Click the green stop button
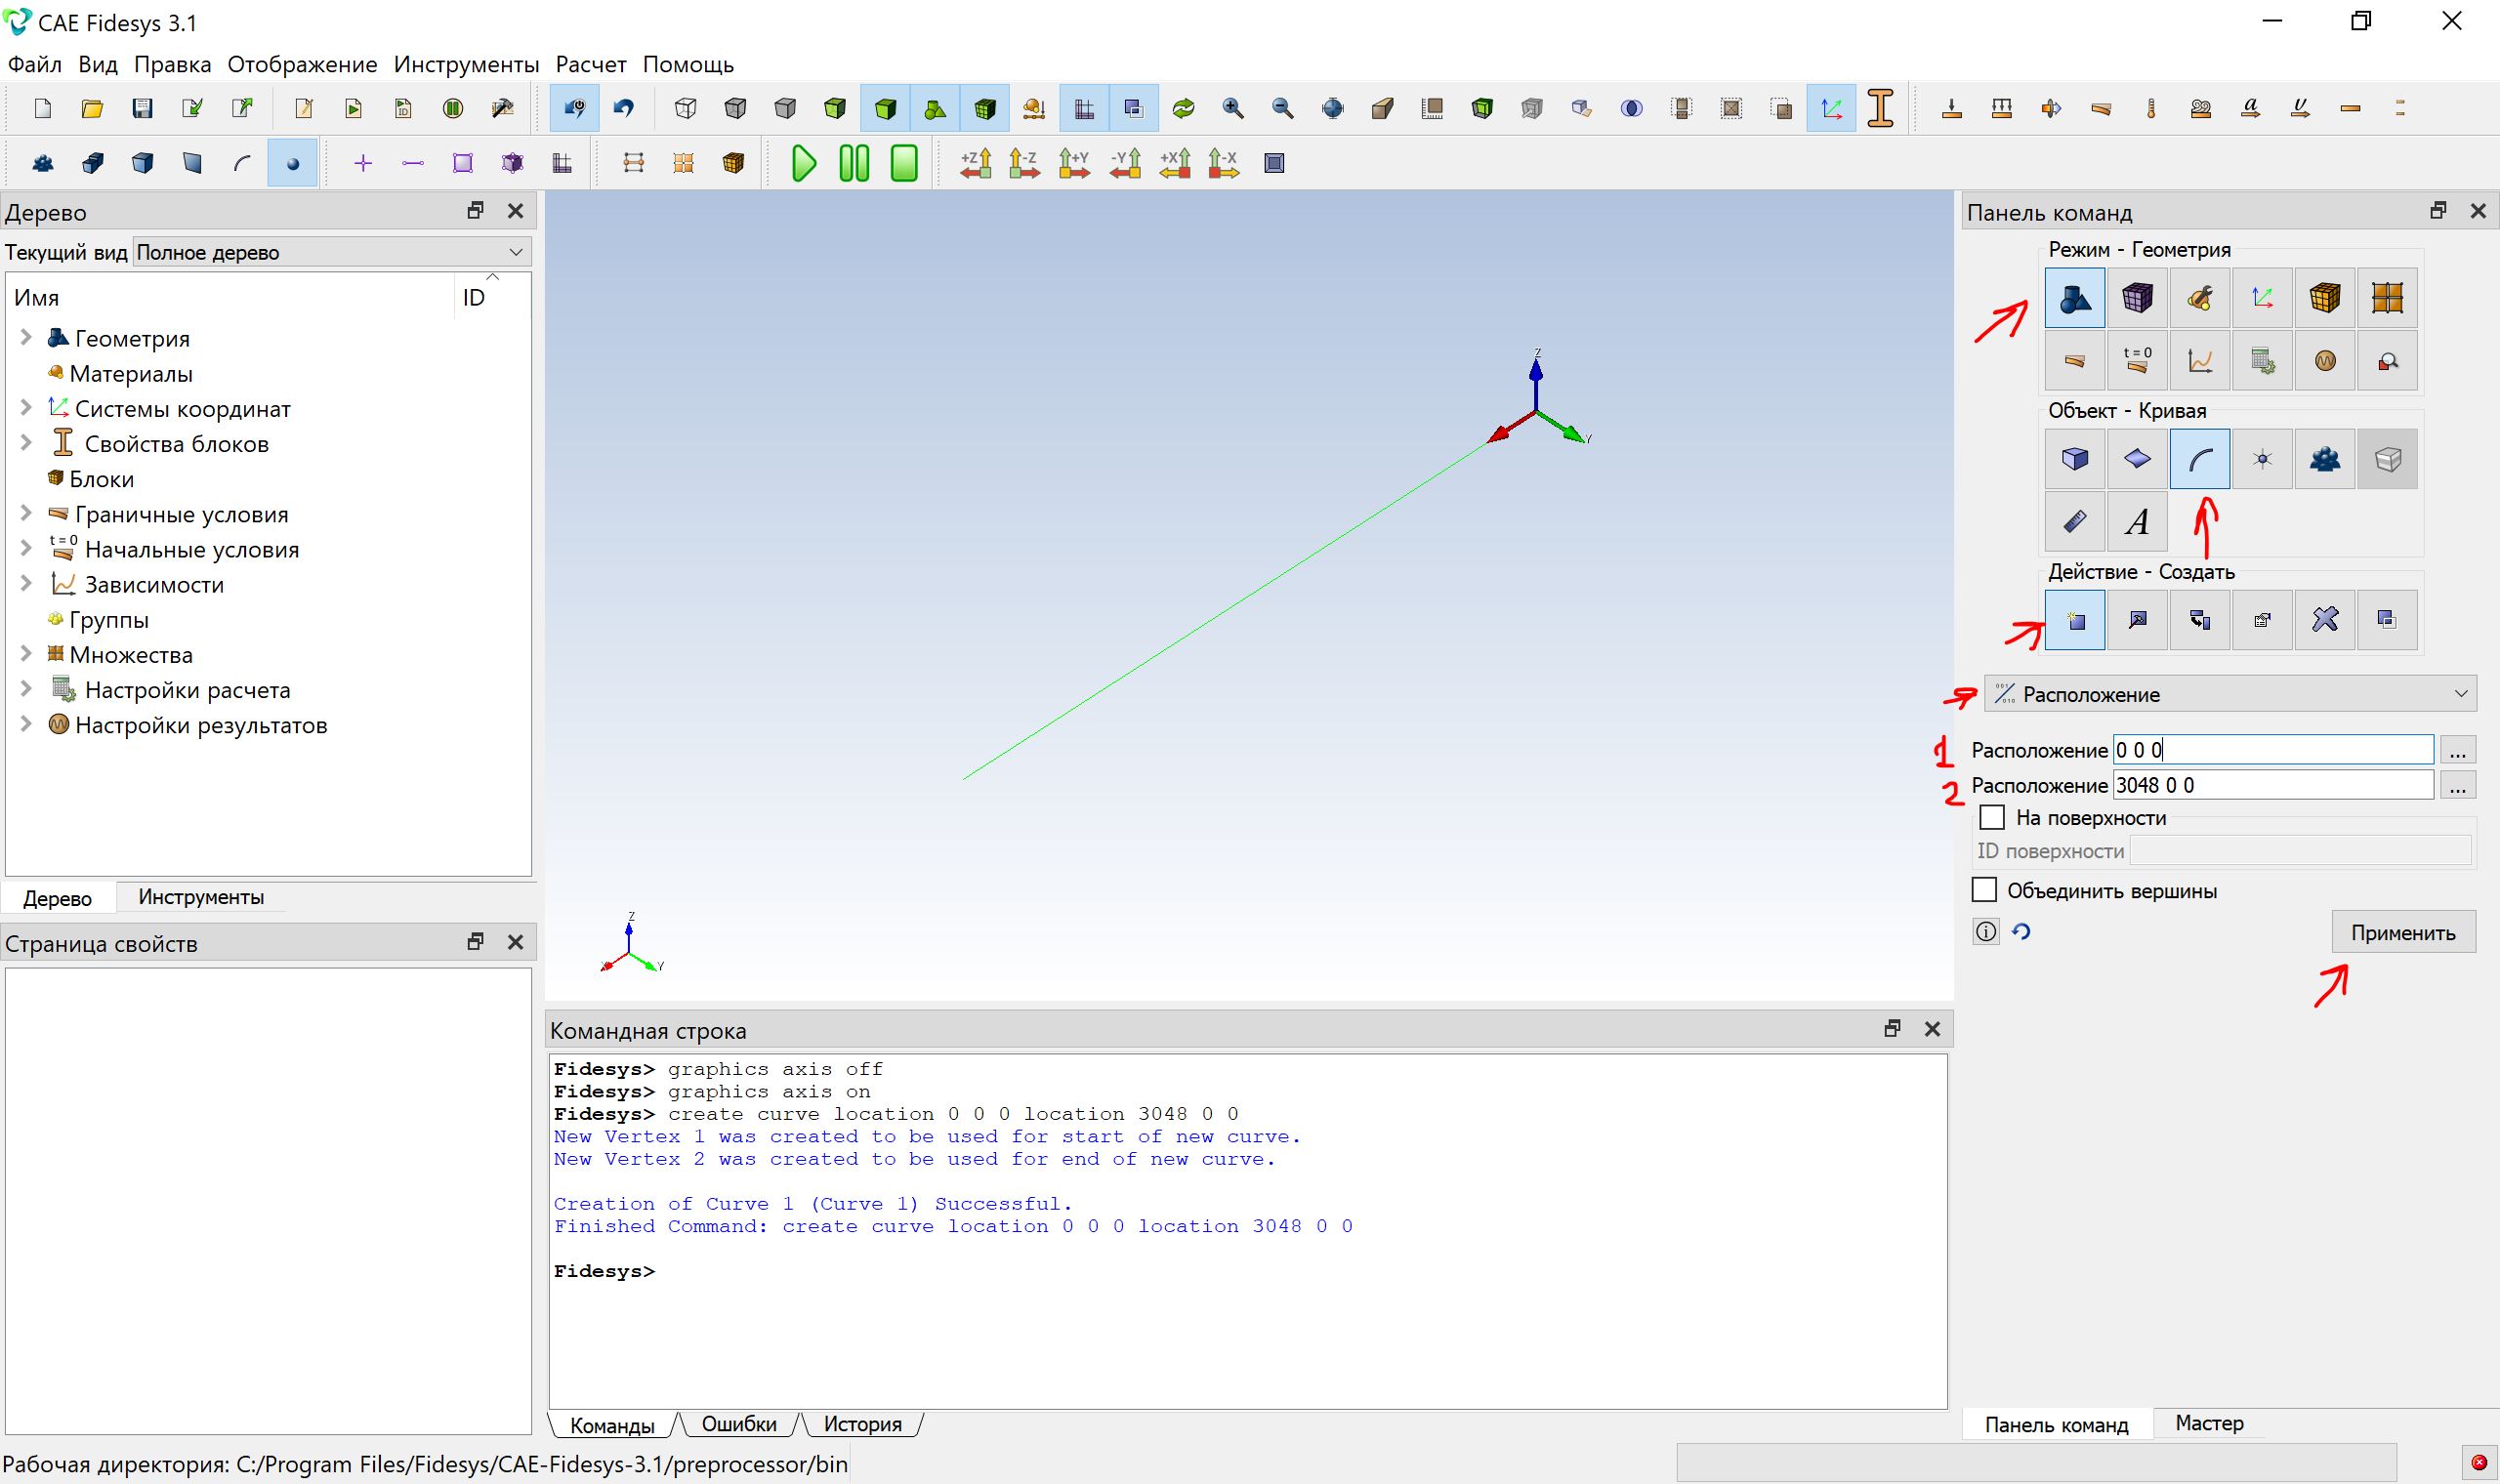 click(x=904, y=163)
